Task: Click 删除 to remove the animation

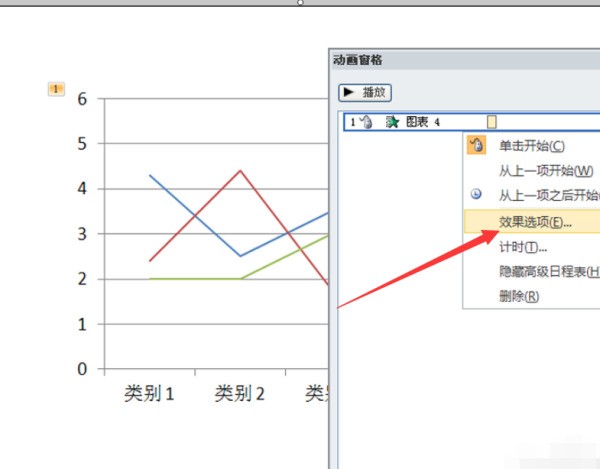Action: click(x=519, y=296)
